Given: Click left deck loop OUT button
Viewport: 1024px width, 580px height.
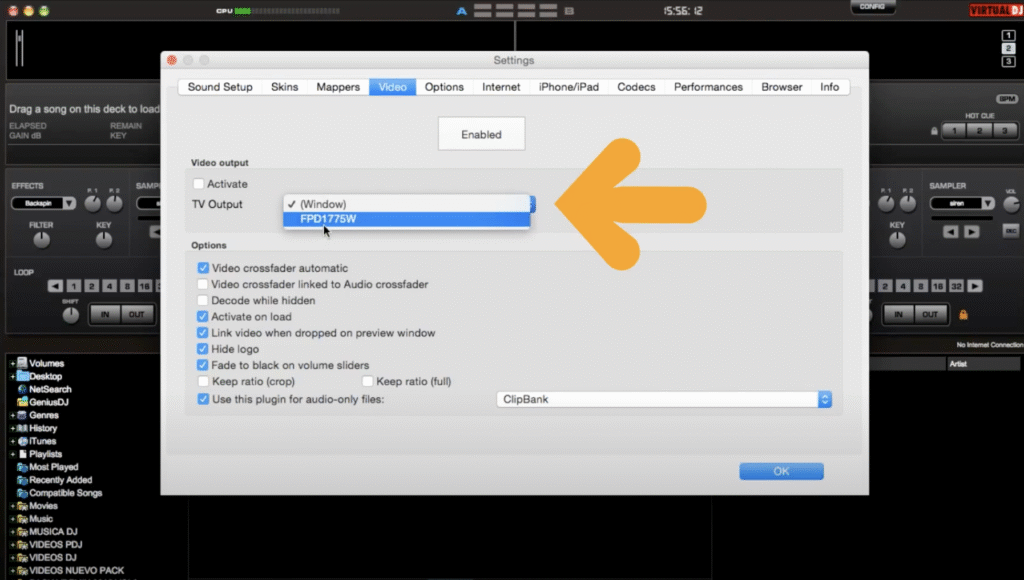Looking at the screenshot, I should click(136, 314).
